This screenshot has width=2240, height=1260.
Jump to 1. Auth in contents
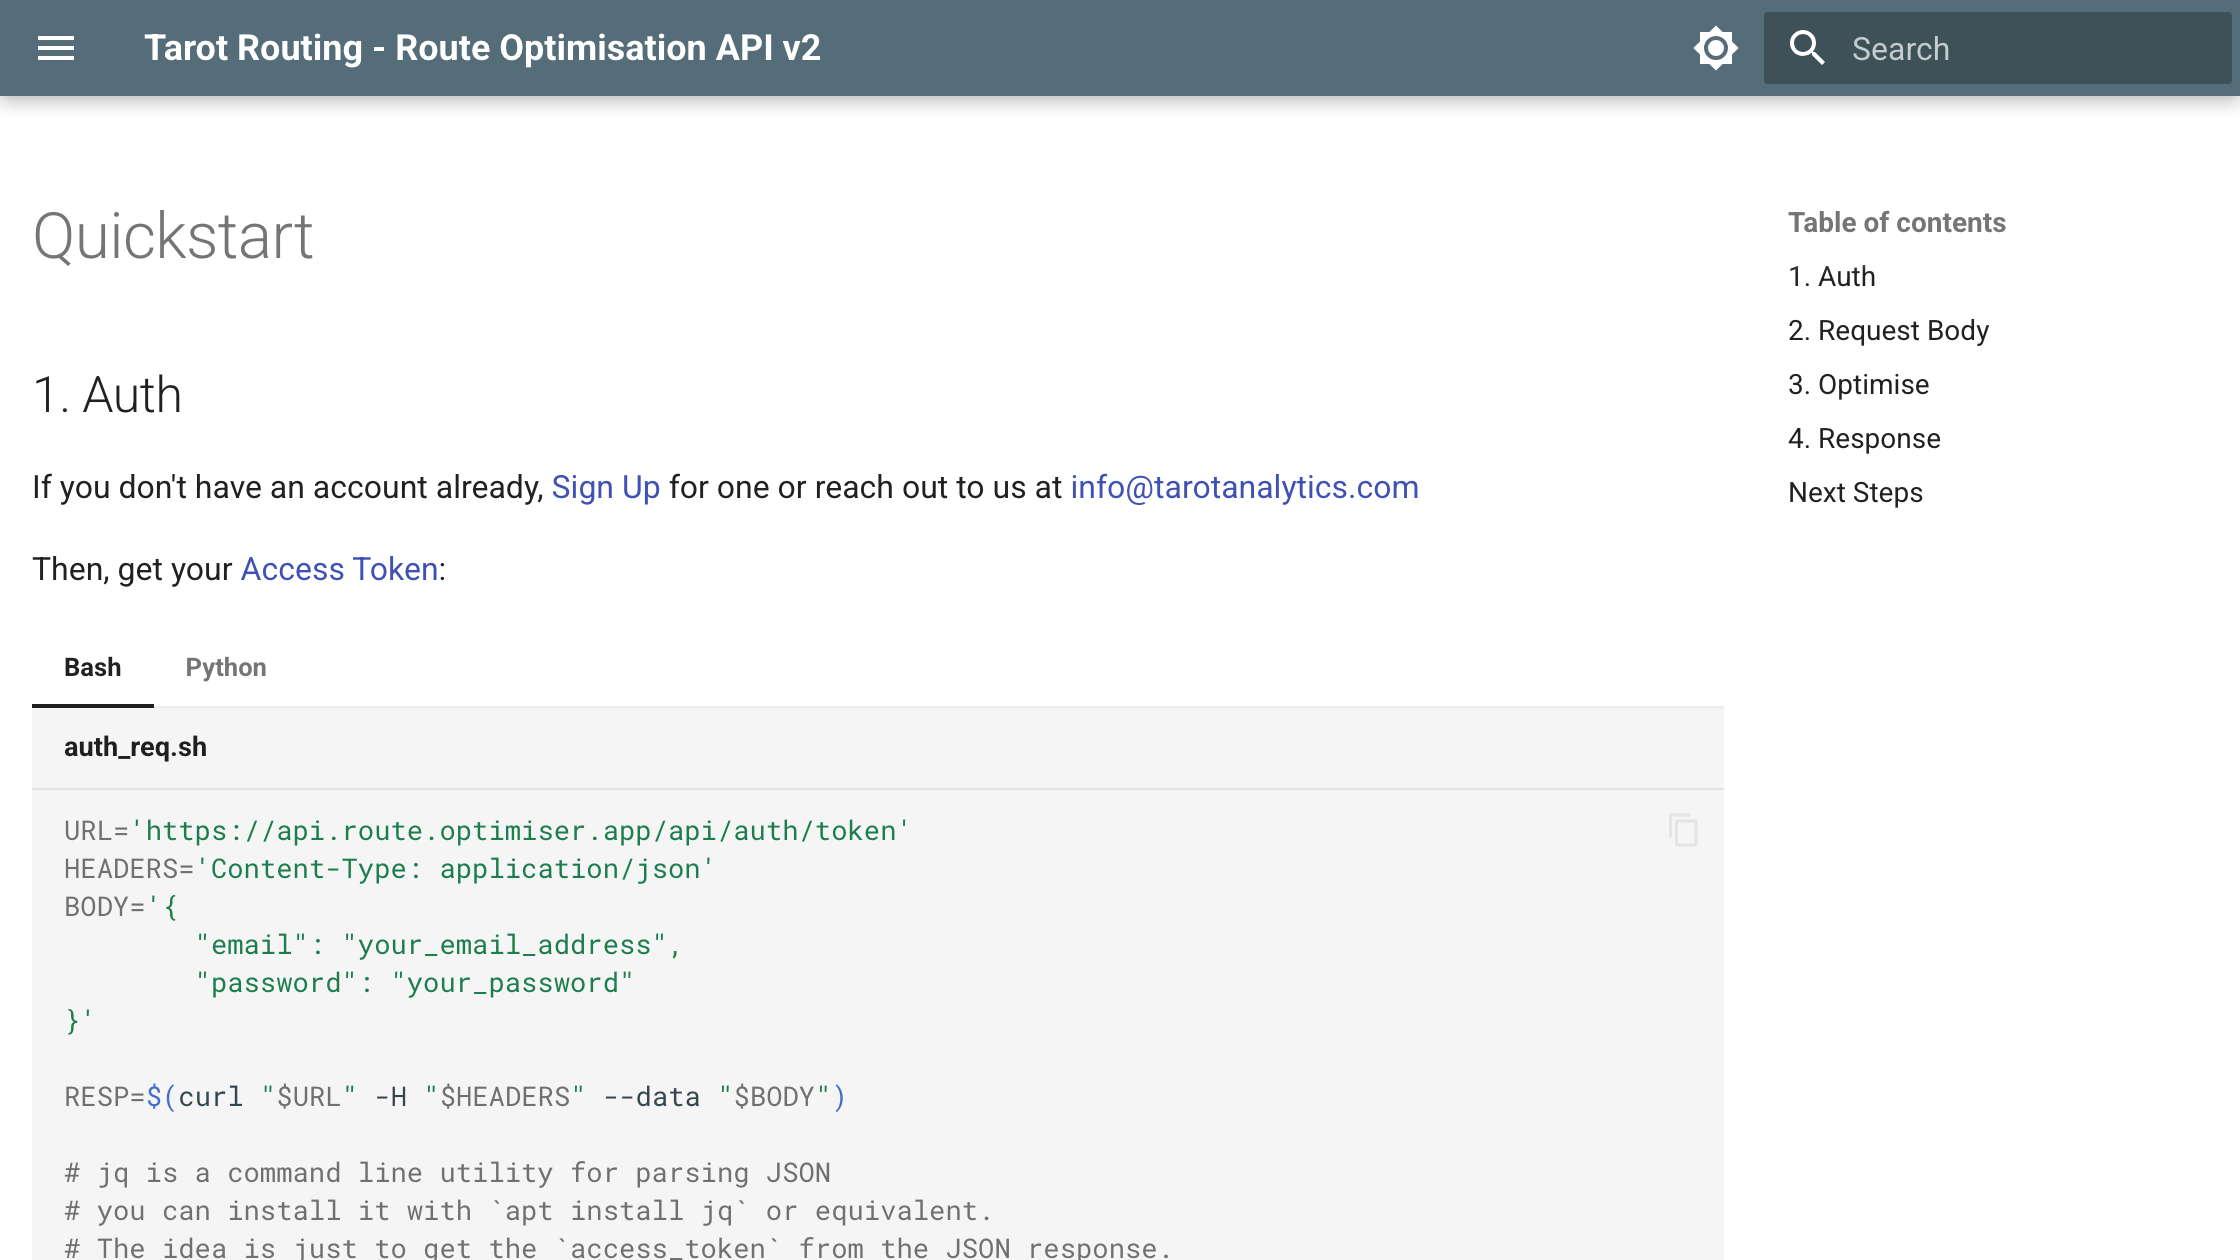click(x=1832, y=276)
